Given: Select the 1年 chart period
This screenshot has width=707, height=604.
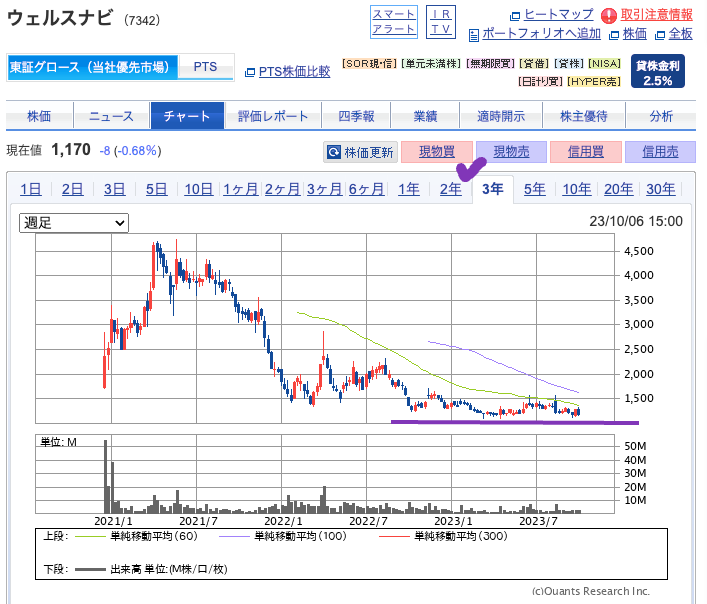Looking at the screenshot, I should (x=409, y=189).
